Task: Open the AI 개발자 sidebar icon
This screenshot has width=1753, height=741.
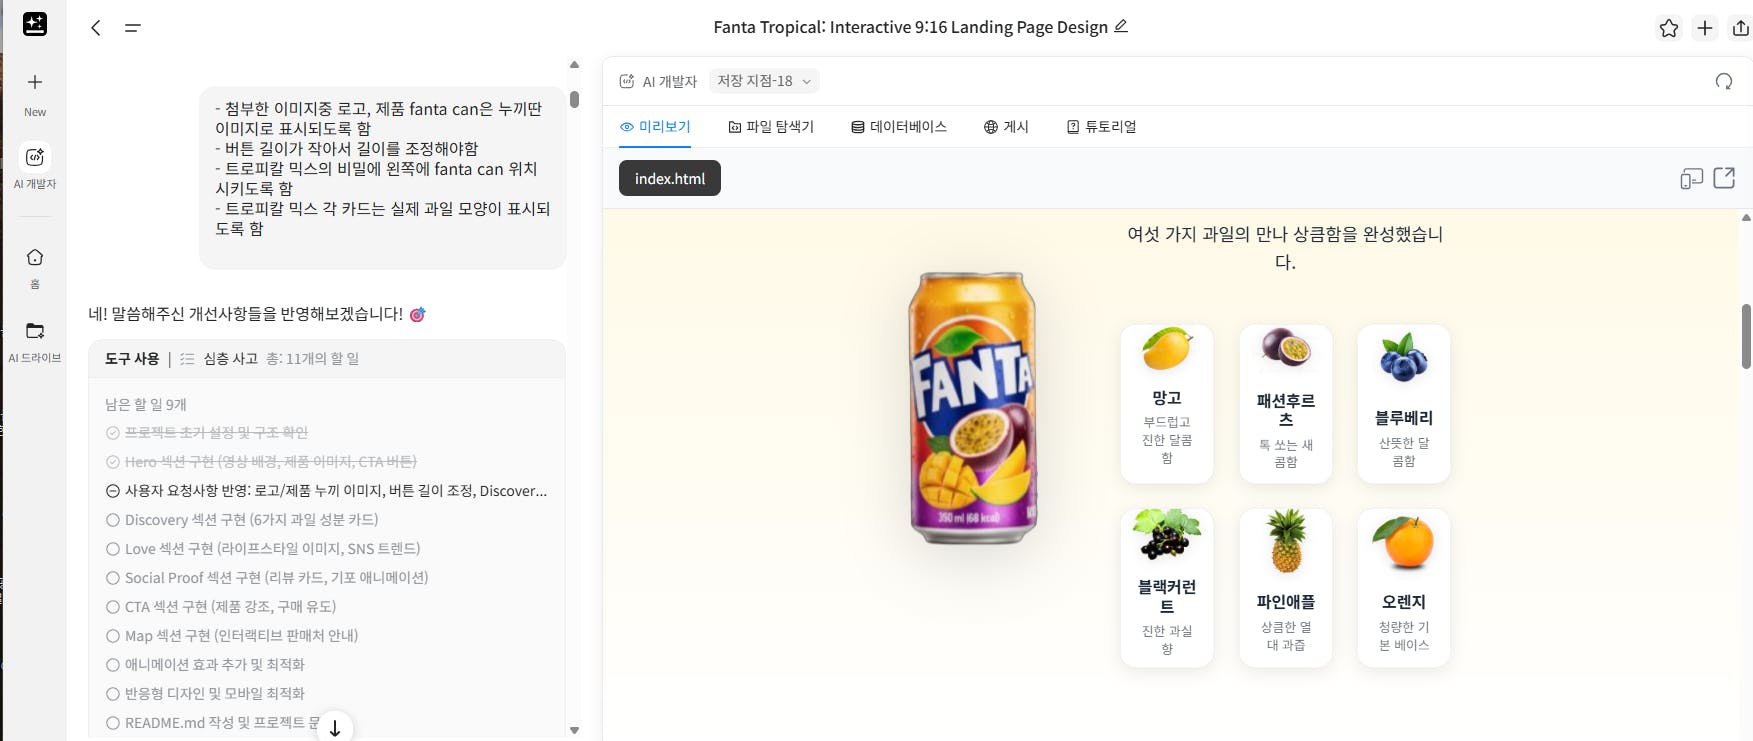Action: 35,157
